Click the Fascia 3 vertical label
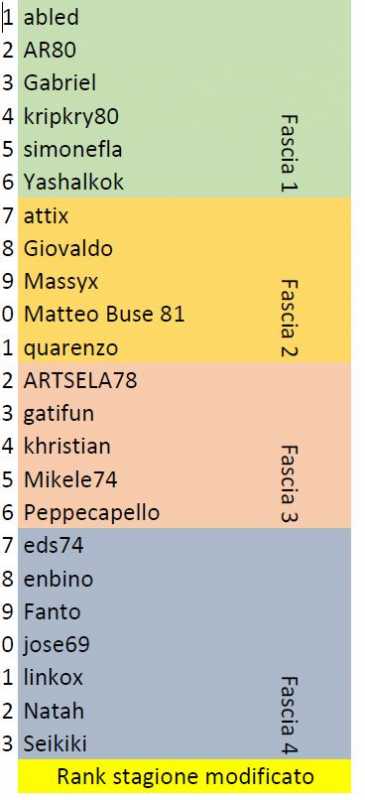 click(x=289, y=485)
